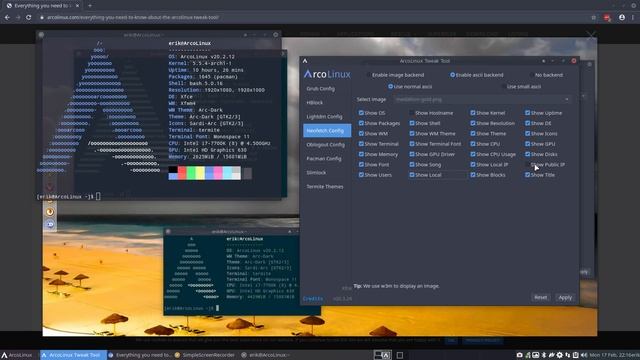This screenshot has width=640, height=360.
Task: Open Slimlock section
Action: [316, 172]
